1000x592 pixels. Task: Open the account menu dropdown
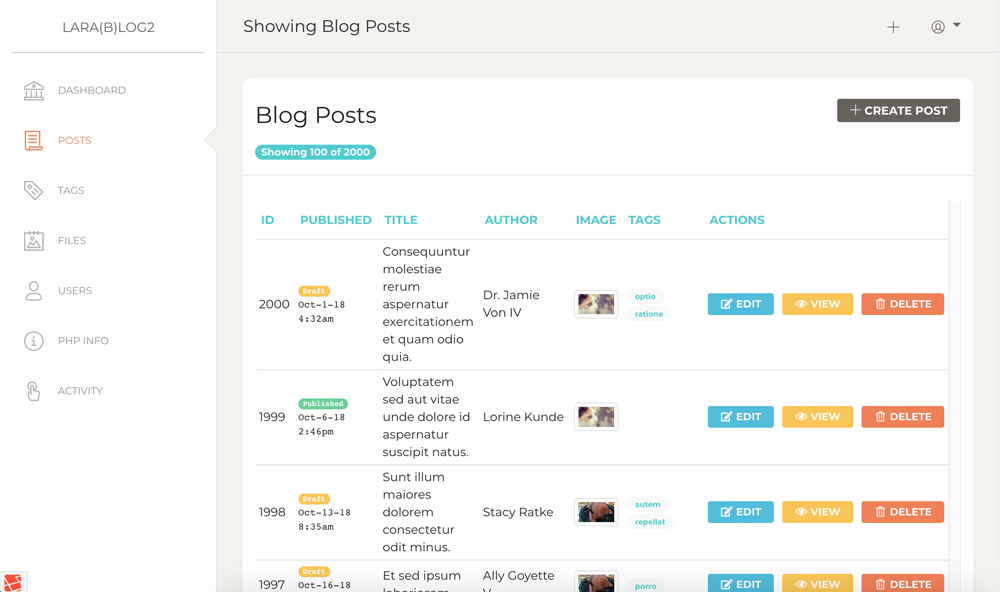(x=944, y=27)
